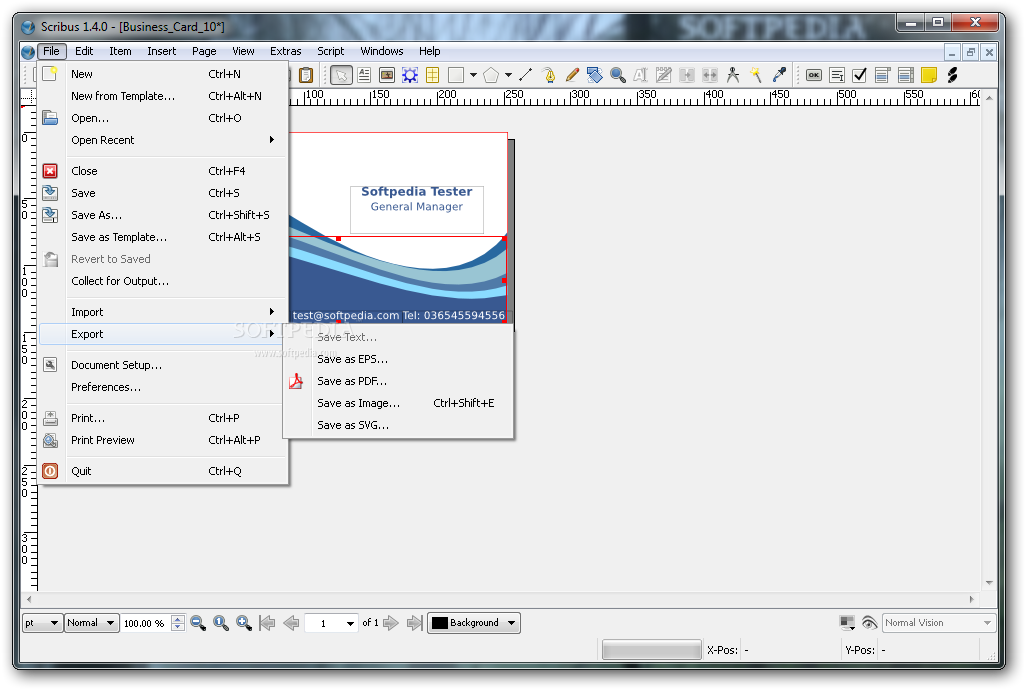Screen dimensions: 1026x690
Task: Go to the first page arrow
Action: click(x=267, y=623)
